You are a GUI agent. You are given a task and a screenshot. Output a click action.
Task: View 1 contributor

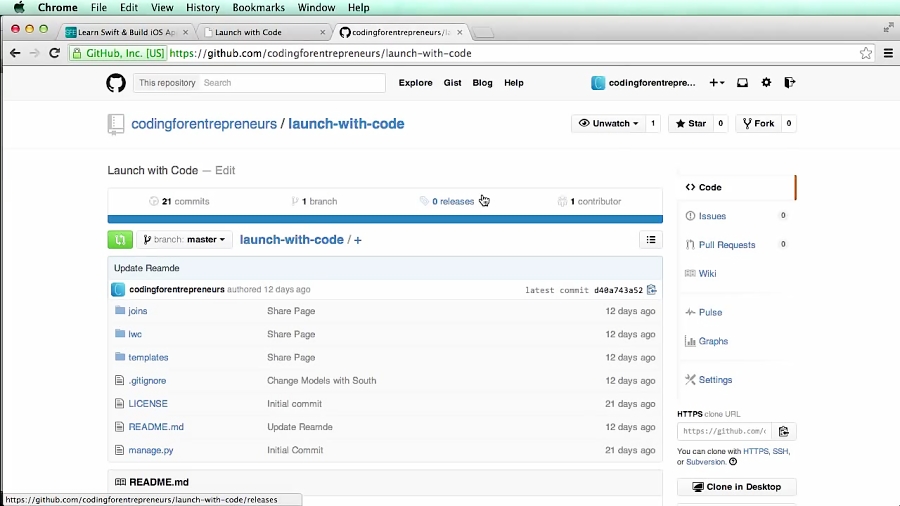point(589,201)
